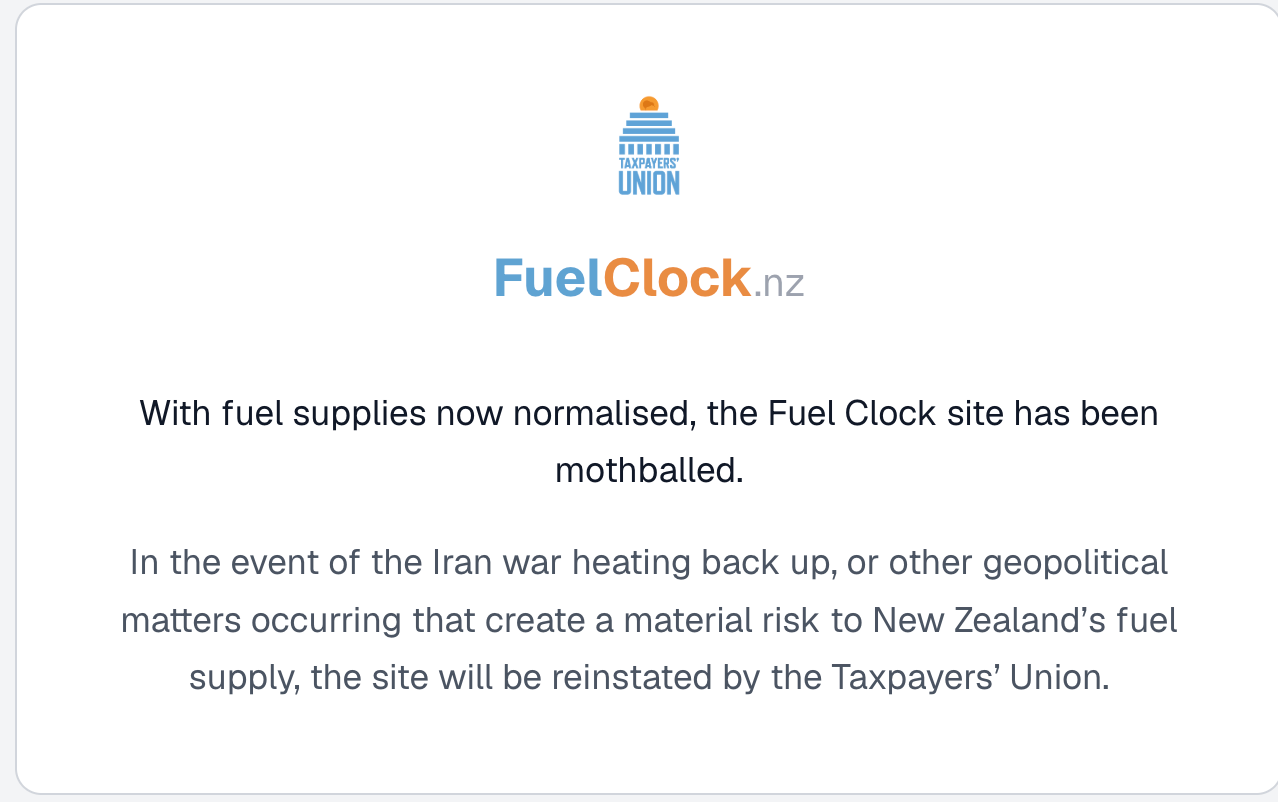Click the orange dome atop the Beehive logo
Screen dimensions: 1278x802
(649, 102)
